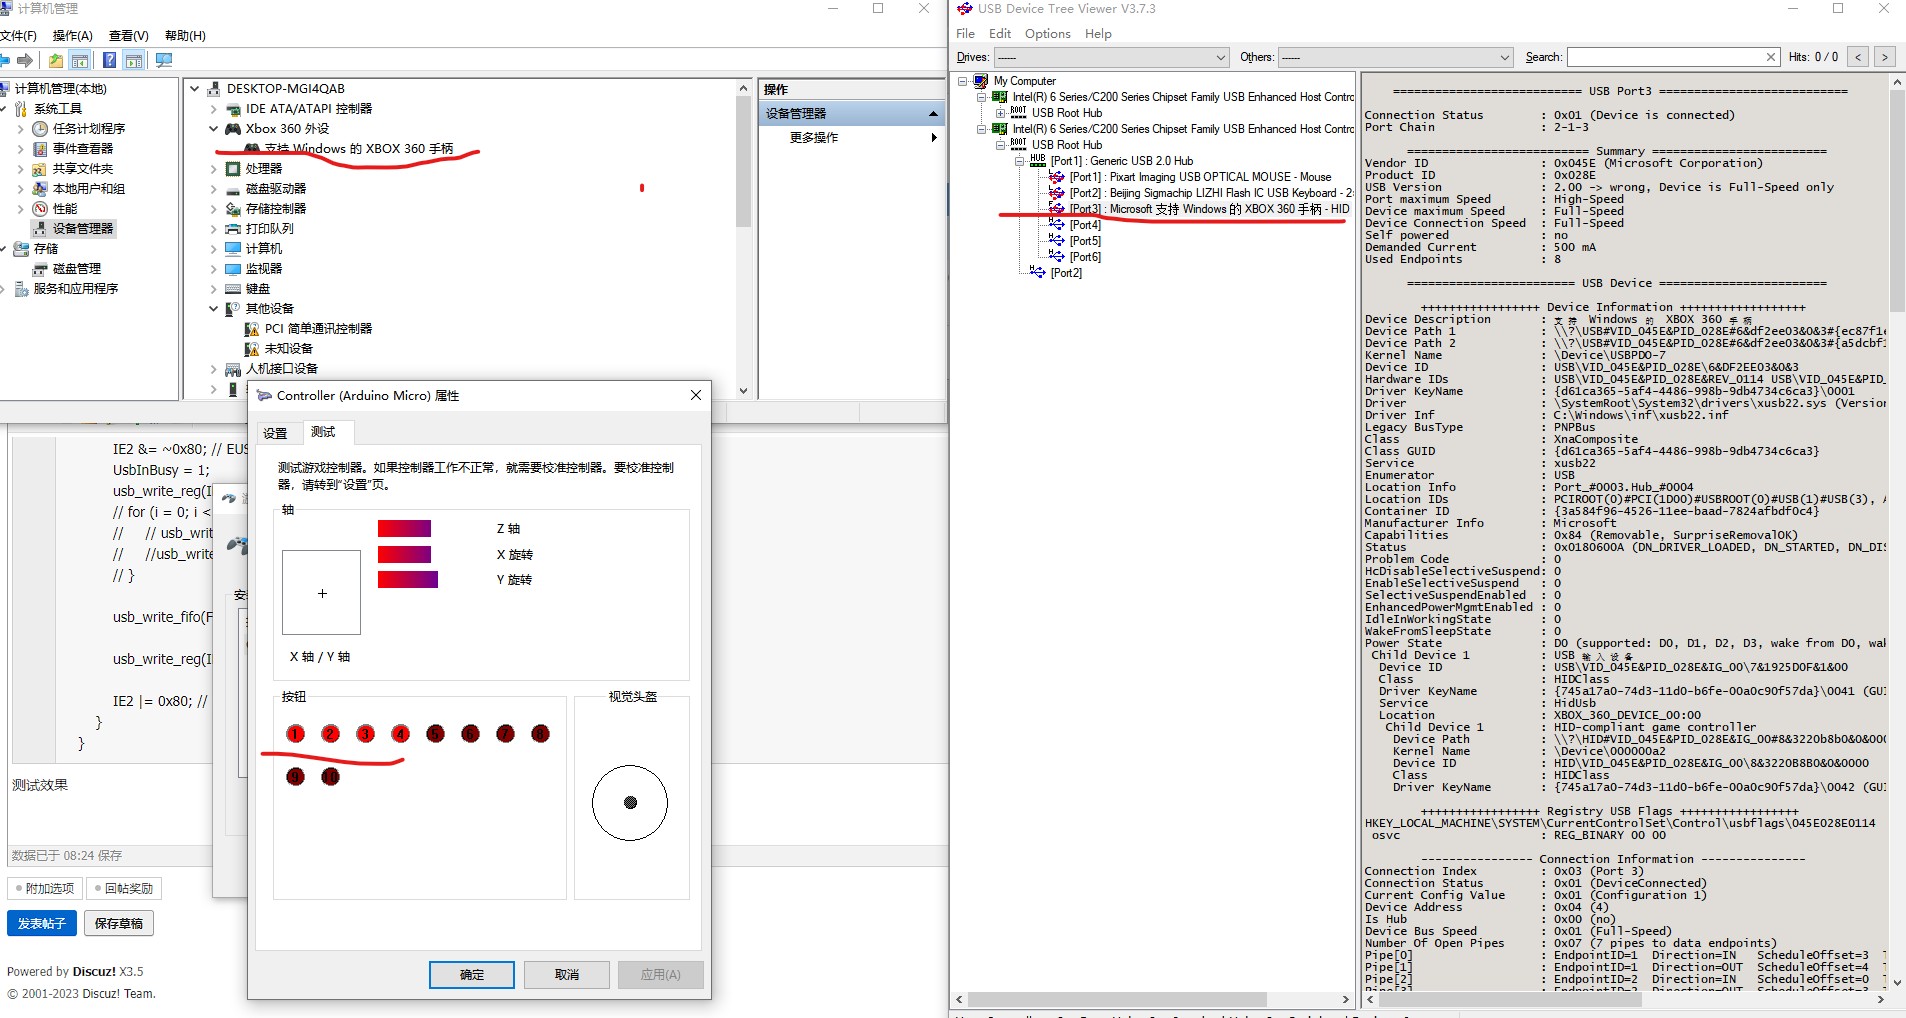Screen dimensions: 1906x1018
Task: Toggle the show/hide console tree toolbar icon
Action: (81, 61)
